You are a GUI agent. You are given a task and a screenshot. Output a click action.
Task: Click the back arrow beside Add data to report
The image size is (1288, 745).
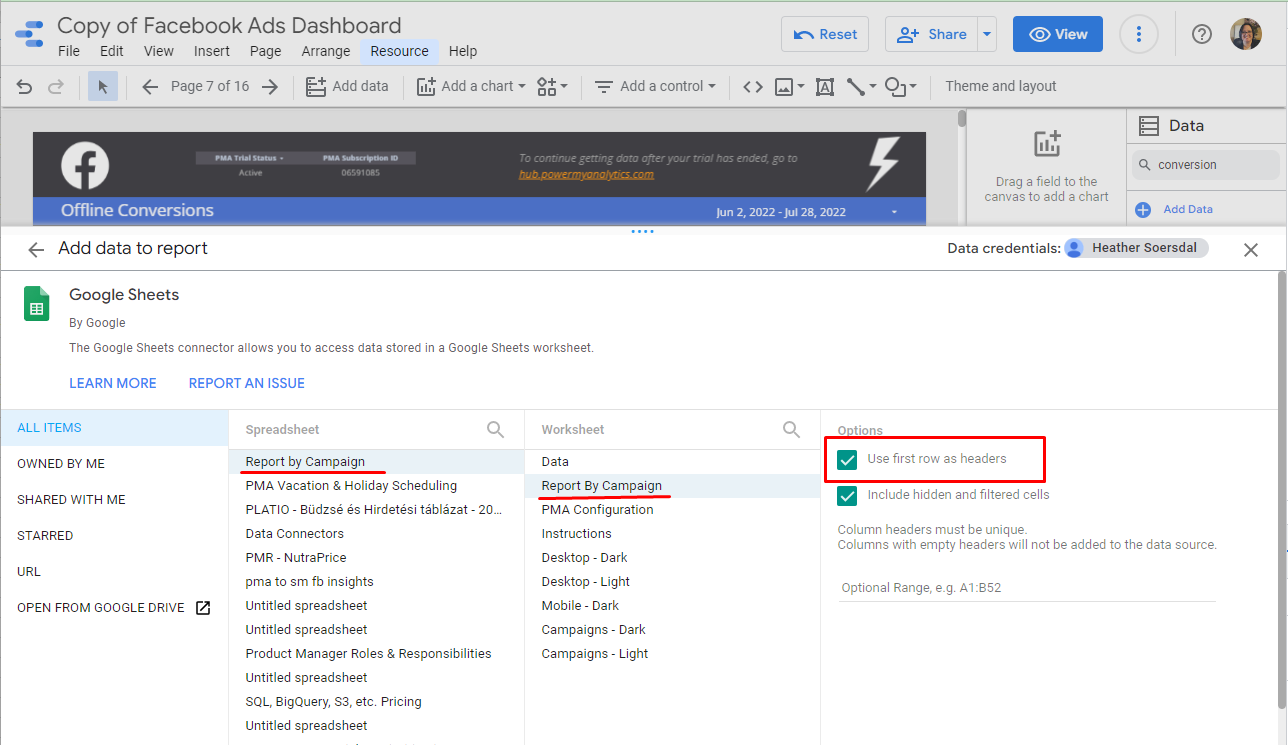36,250
